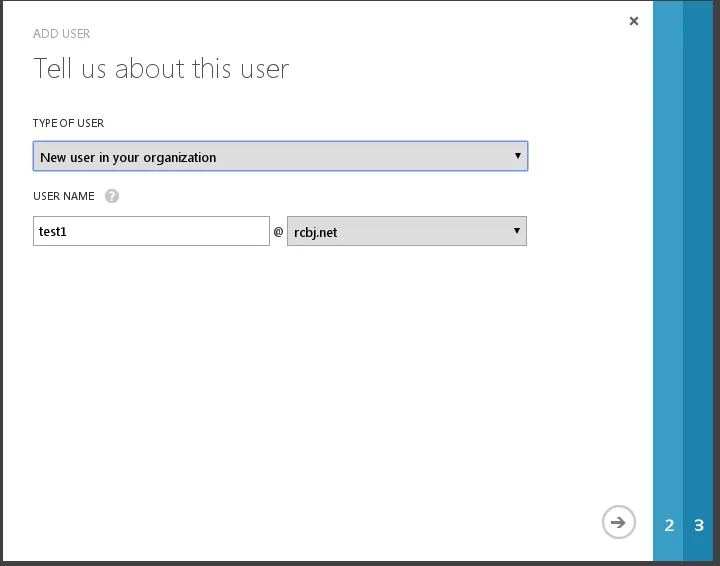720x566 pixels.
Task: Jump to wizard step 2
Action: pyautogui.click(x=669, y=525)
